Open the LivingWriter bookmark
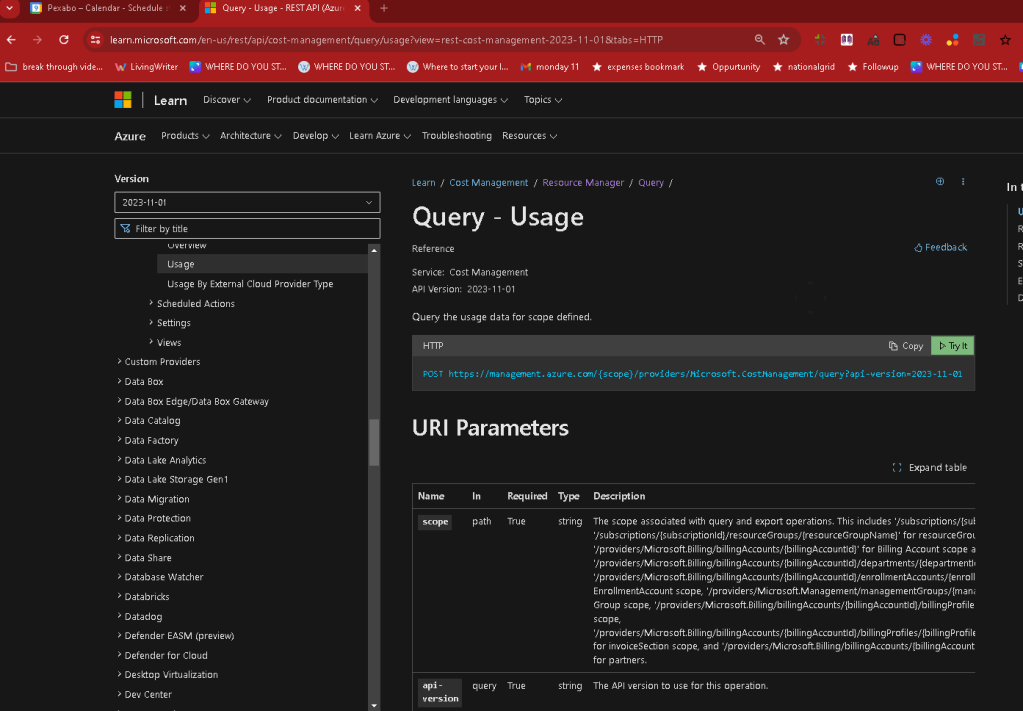Image resolution: width=1023 pixels, height=711 pixels. click(146, 67)
